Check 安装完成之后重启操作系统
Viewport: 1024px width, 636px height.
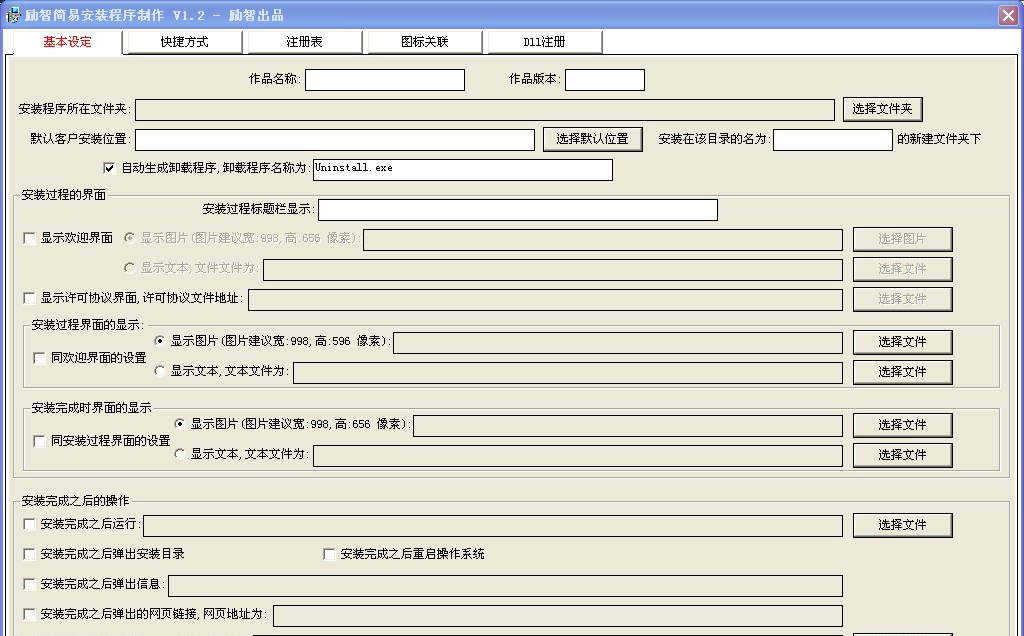click(x=329, y=553)
